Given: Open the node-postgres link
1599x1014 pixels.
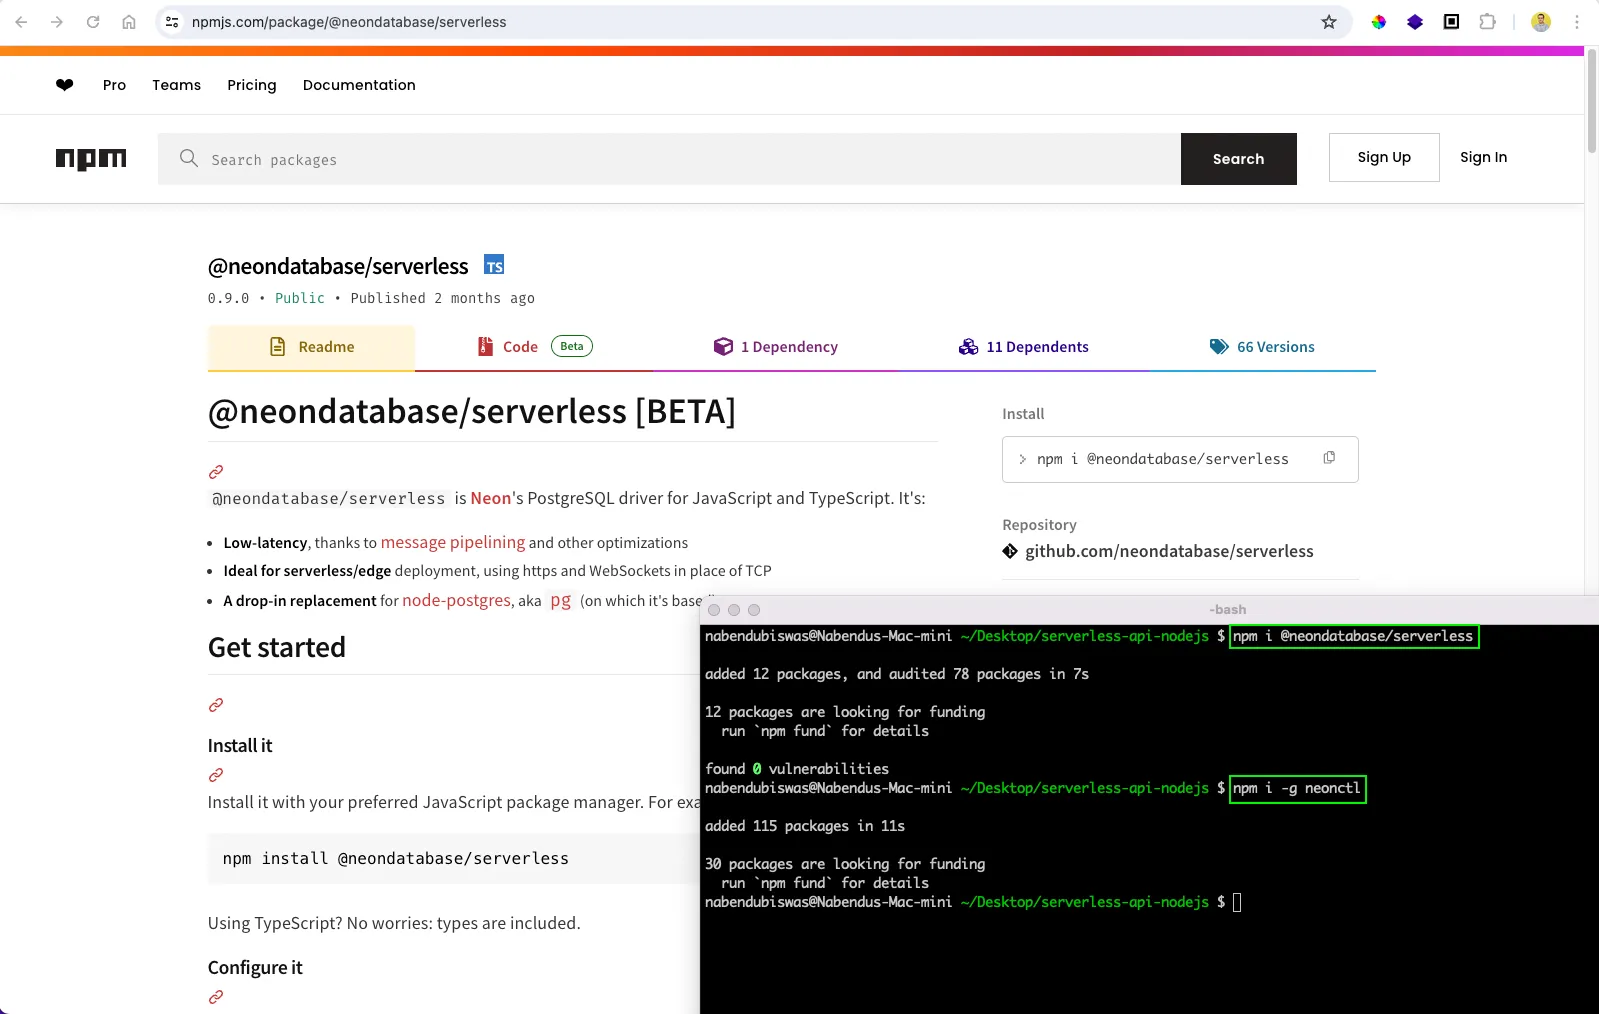Looking at the screenshot, I should (456, 600).
